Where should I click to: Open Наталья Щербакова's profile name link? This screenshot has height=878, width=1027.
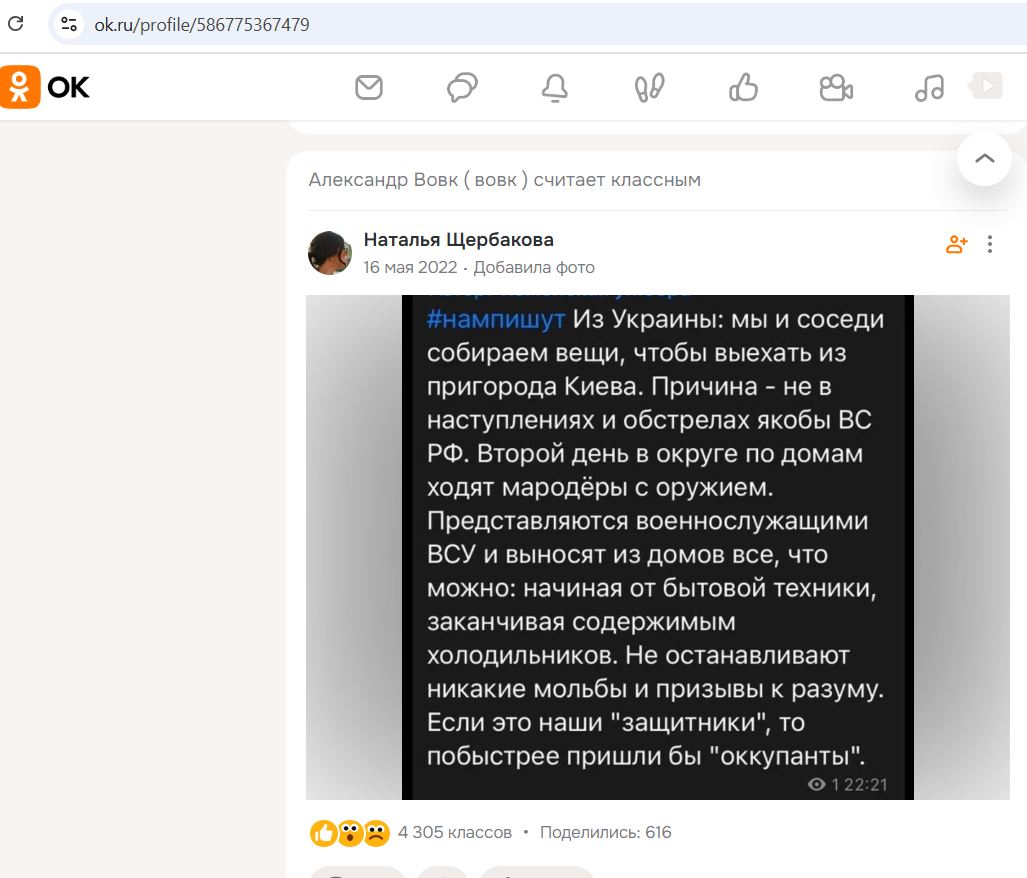(458, 240)
